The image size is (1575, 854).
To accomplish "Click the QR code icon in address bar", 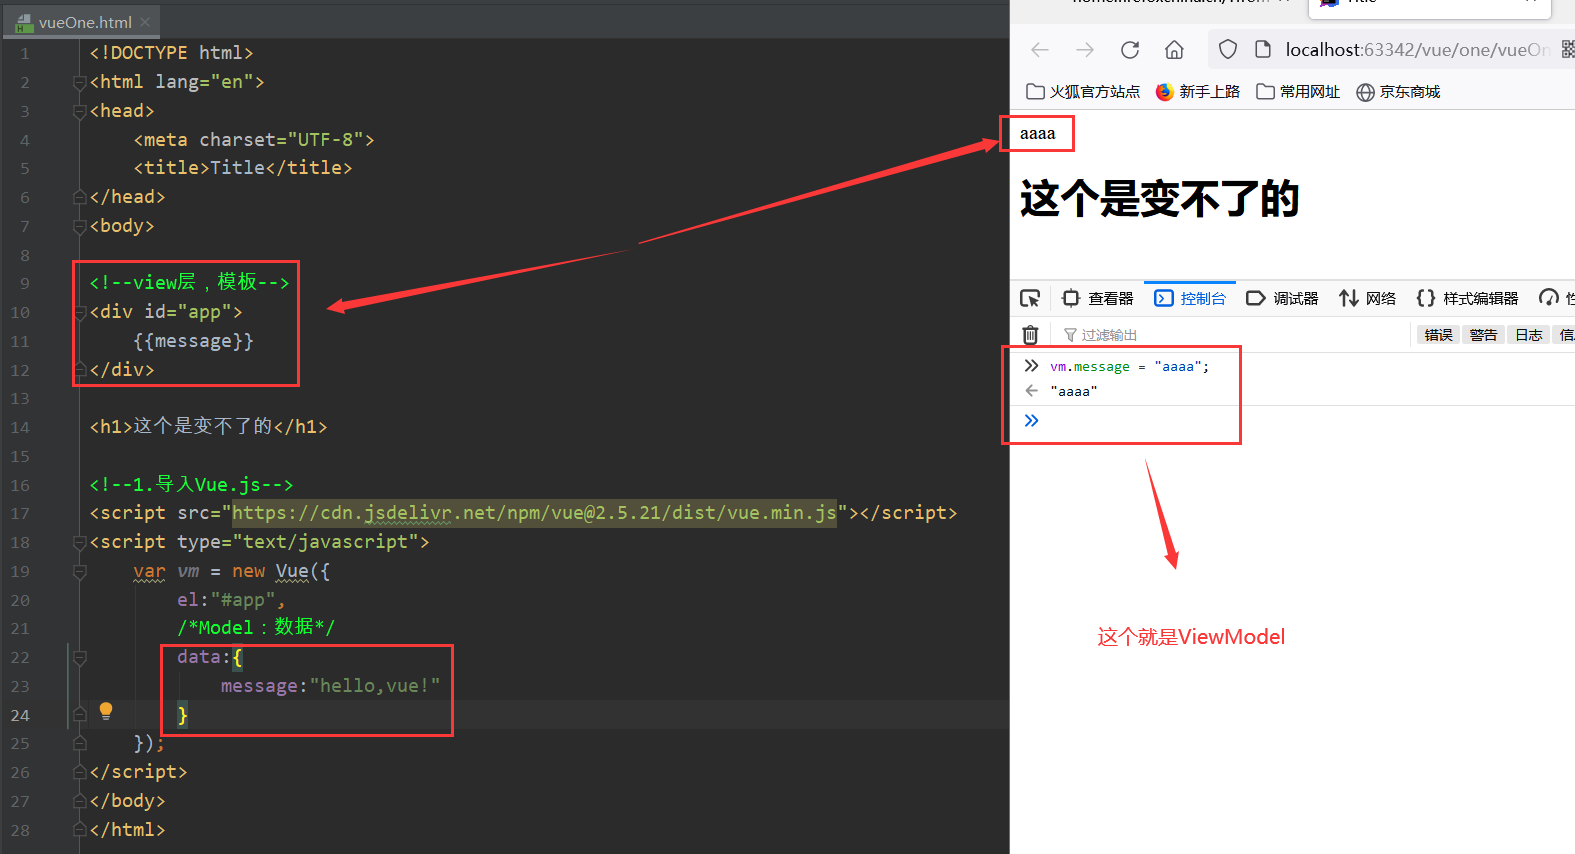I will click(1568, 49).
